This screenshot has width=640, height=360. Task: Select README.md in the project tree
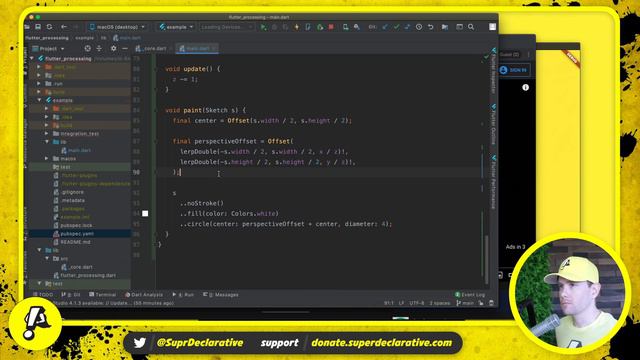(72, 242)
